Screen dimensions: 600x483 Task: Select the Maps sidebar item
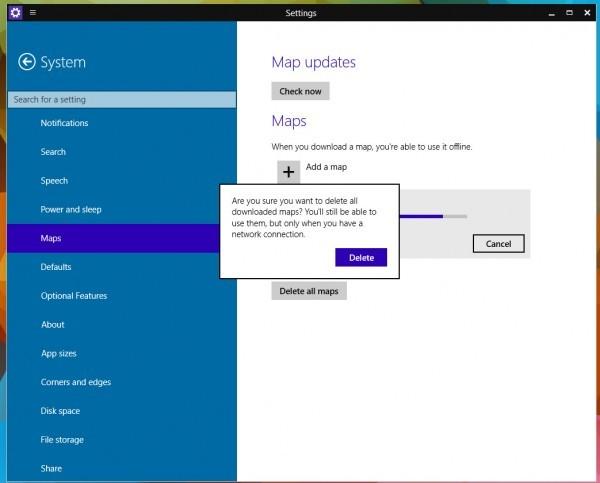pyautogui.click(x=51, y=239)
